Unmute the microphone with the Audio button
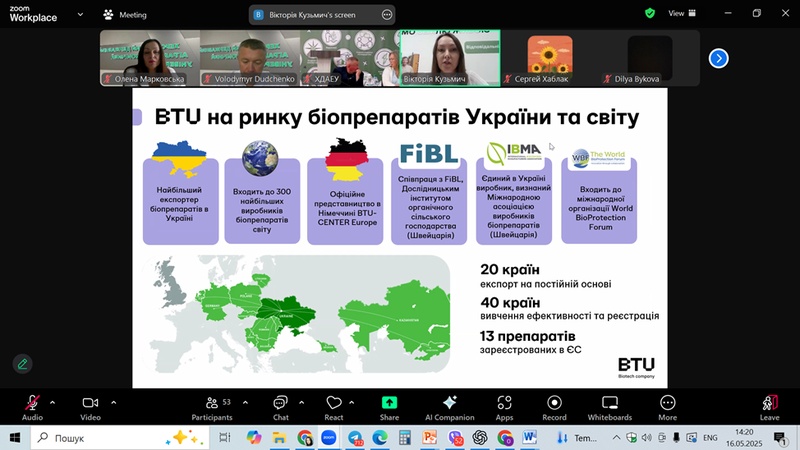The image size is (800, 450). pyautogui.click(x=32, y=406)
